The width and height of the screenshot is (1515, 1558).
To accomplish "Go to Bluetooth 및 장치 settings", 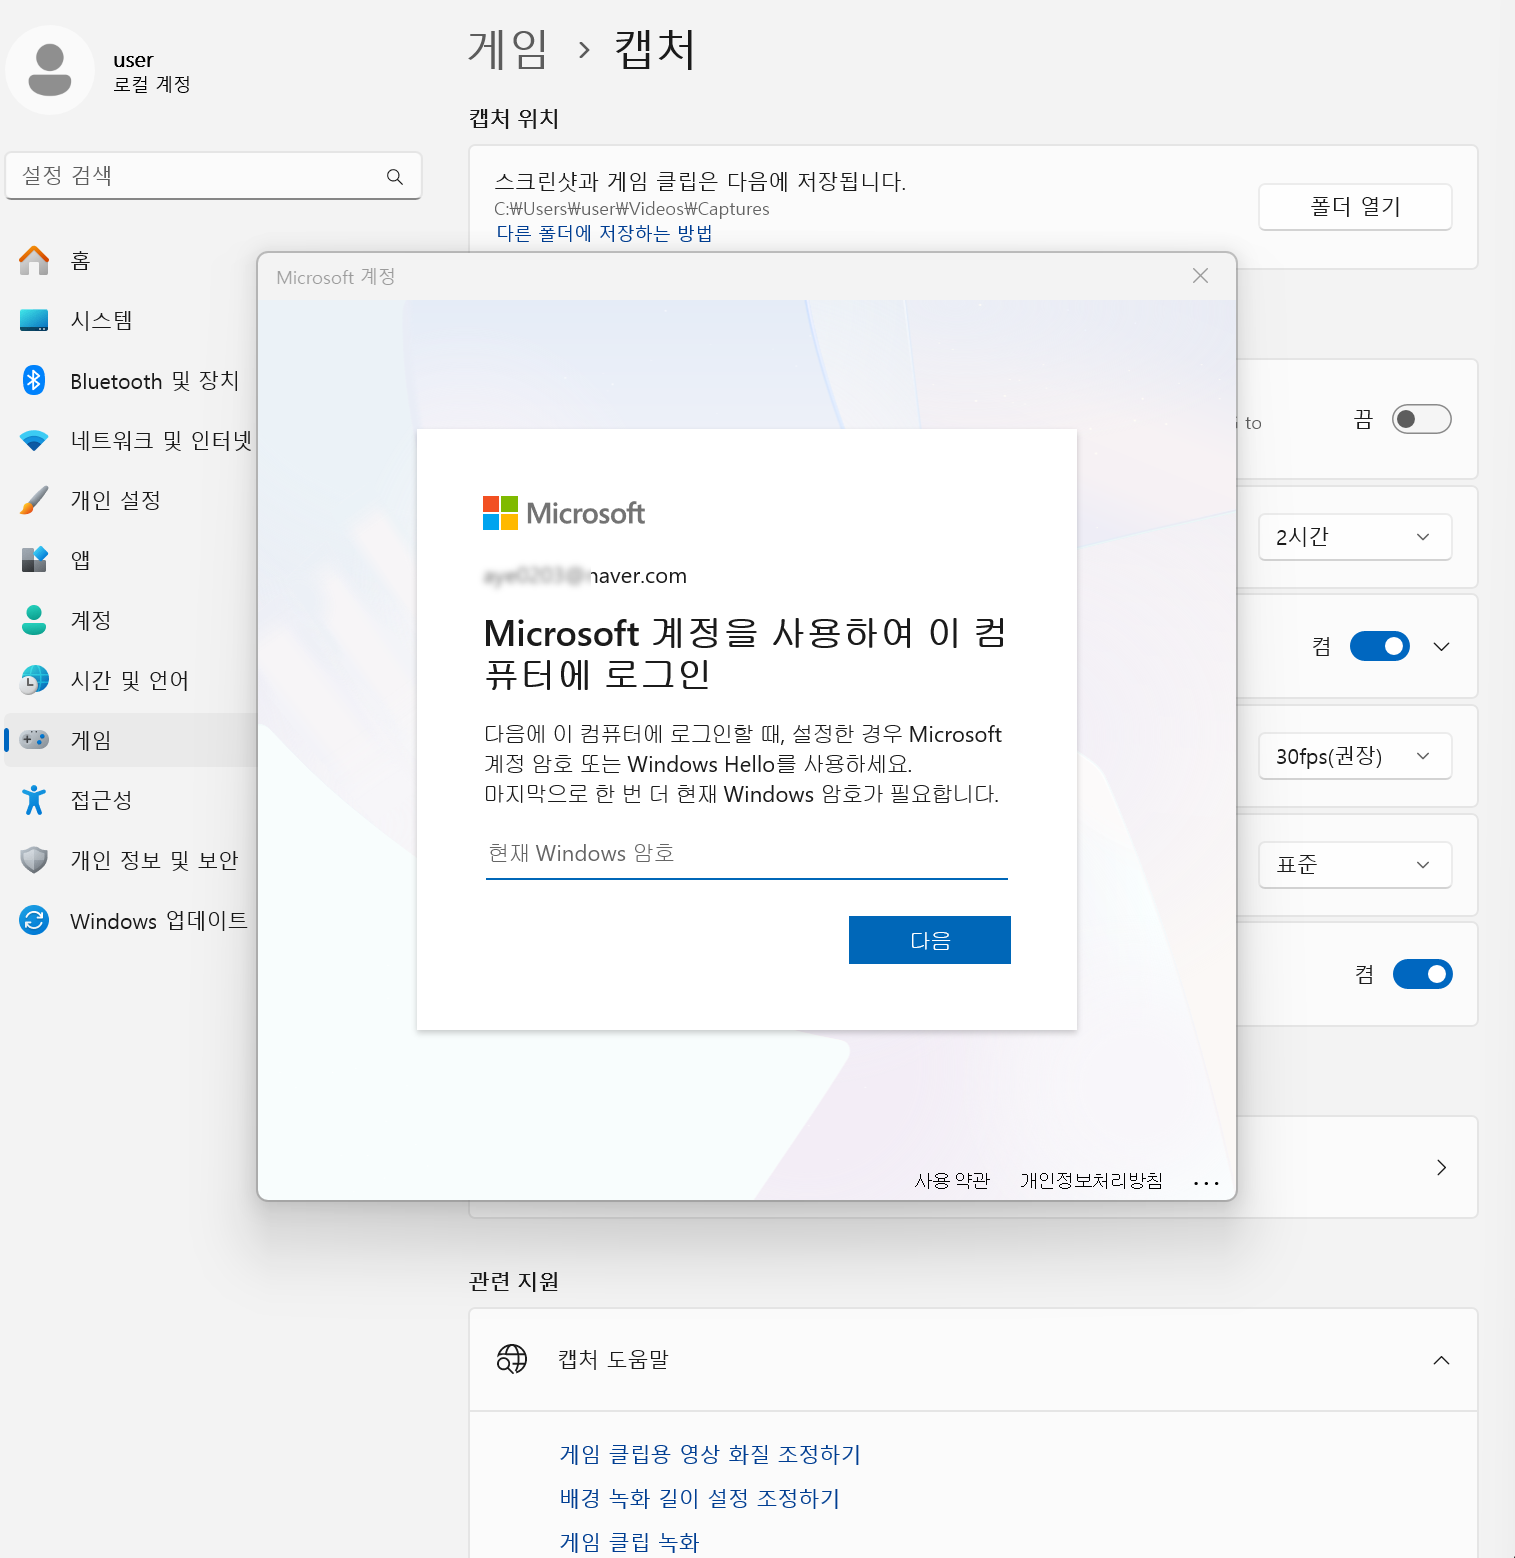I will coord(130,381).
